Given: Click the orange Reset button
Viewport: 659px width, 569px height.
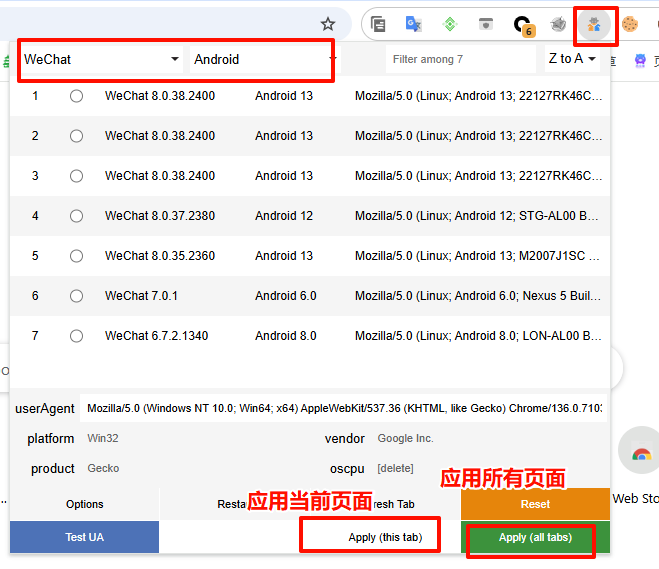Looking at the screenshot, I should 535,504.
